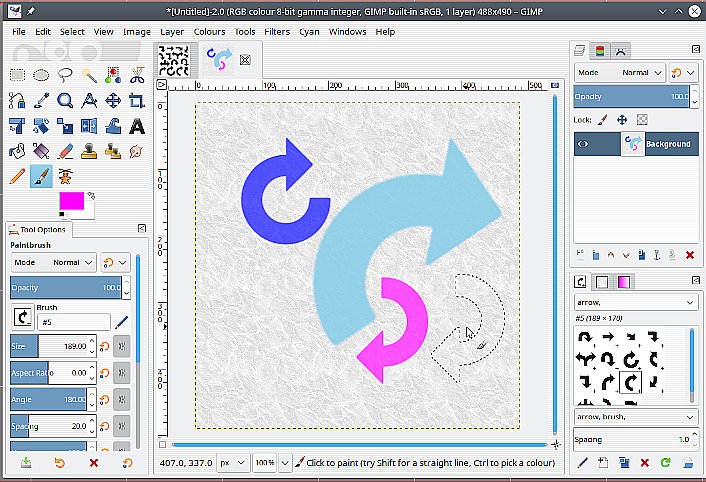The width and height of the screenshot is (706, 482).
Task: Open the 'arrow, brush,' tags dropdown
Action: pyautogui.click(x=635, y=417)
